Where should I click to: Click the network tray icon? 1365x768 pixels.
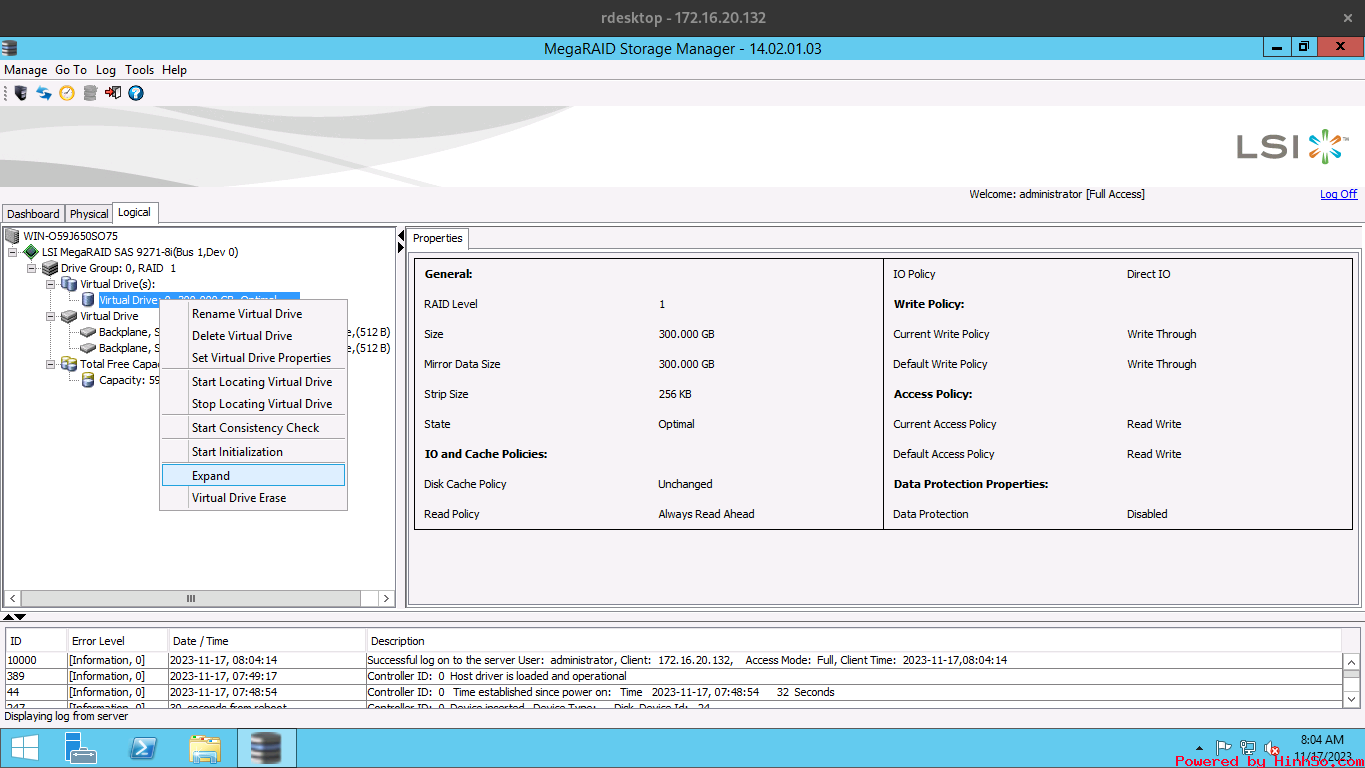click(x=1248, y=748)
